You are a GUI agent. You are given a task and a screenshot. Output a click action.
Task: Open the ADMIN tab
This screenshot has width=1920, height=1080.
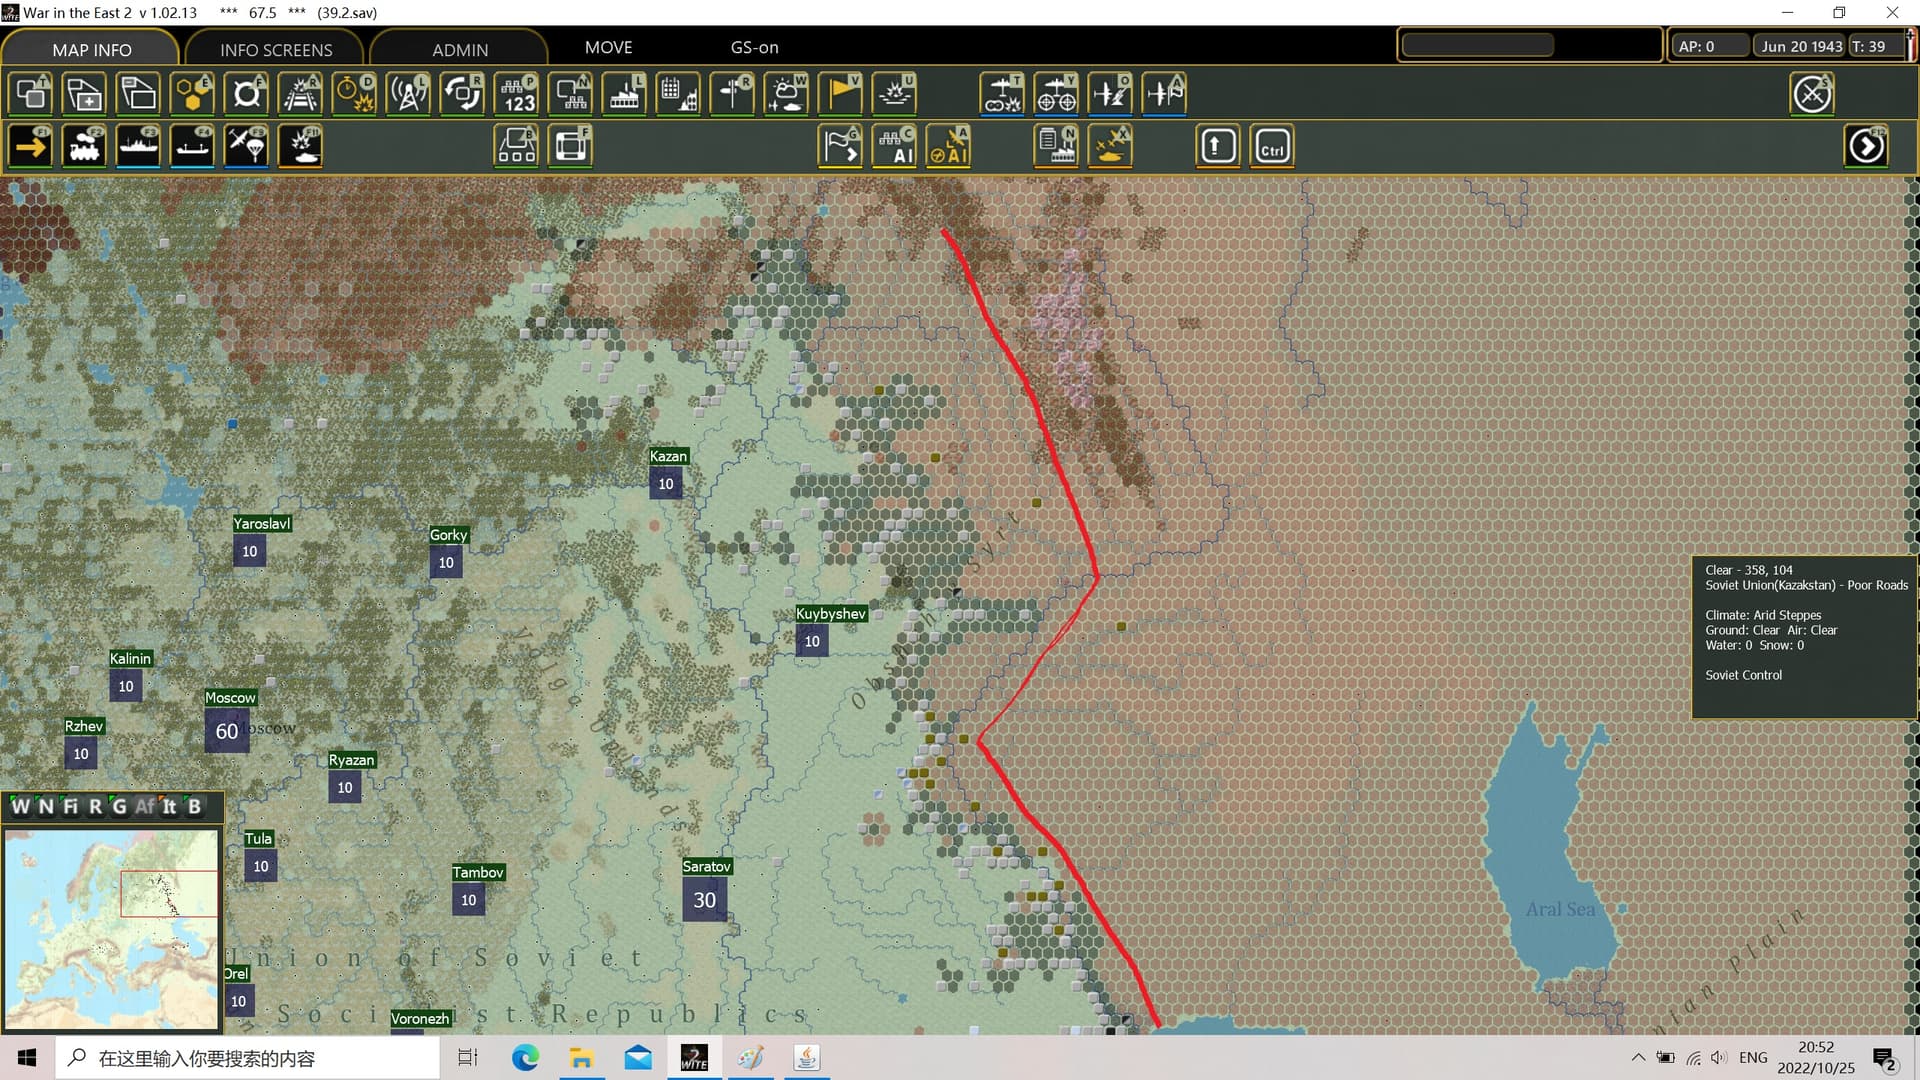[460, 49]
